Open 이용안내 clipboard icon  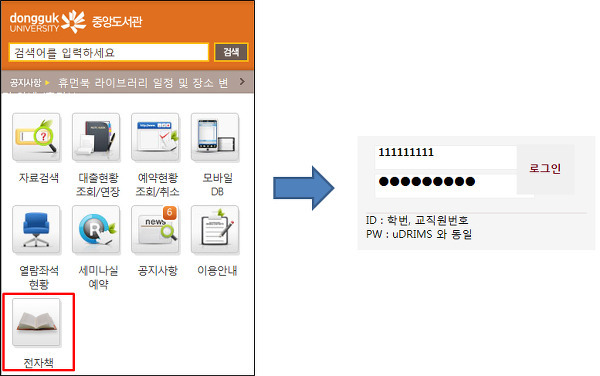coord(215,230)
